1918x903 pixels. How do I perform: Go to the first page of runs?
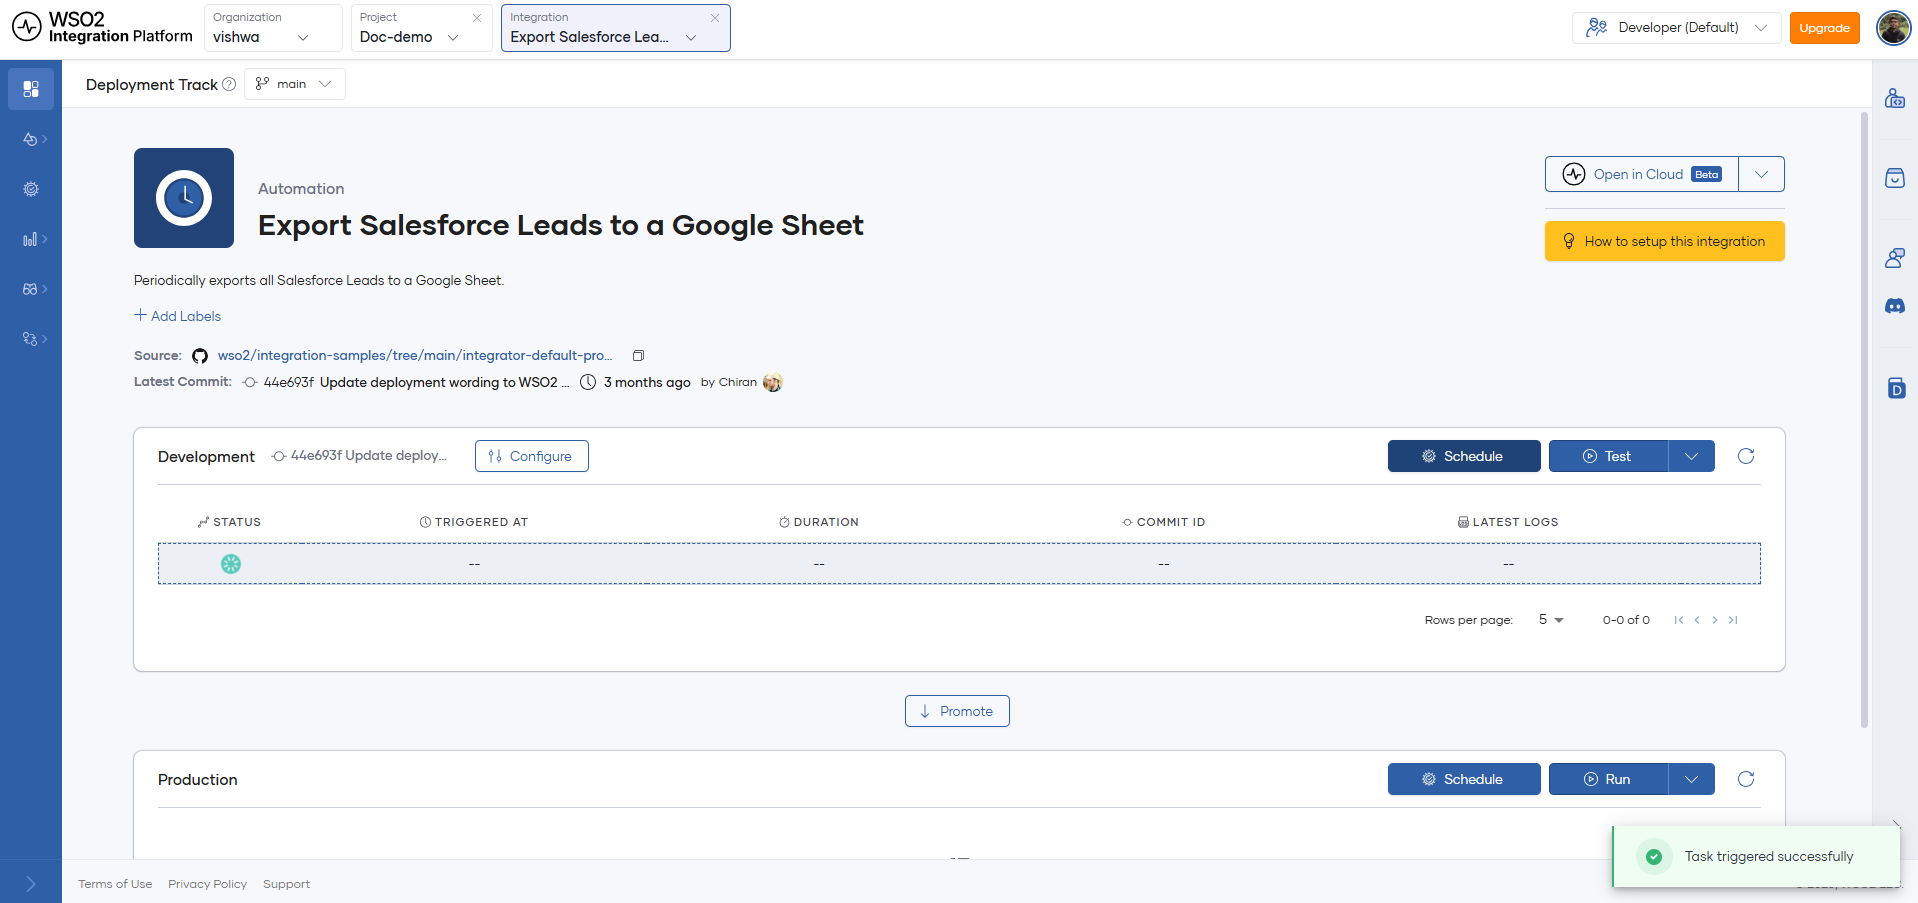coord(1679,620)
